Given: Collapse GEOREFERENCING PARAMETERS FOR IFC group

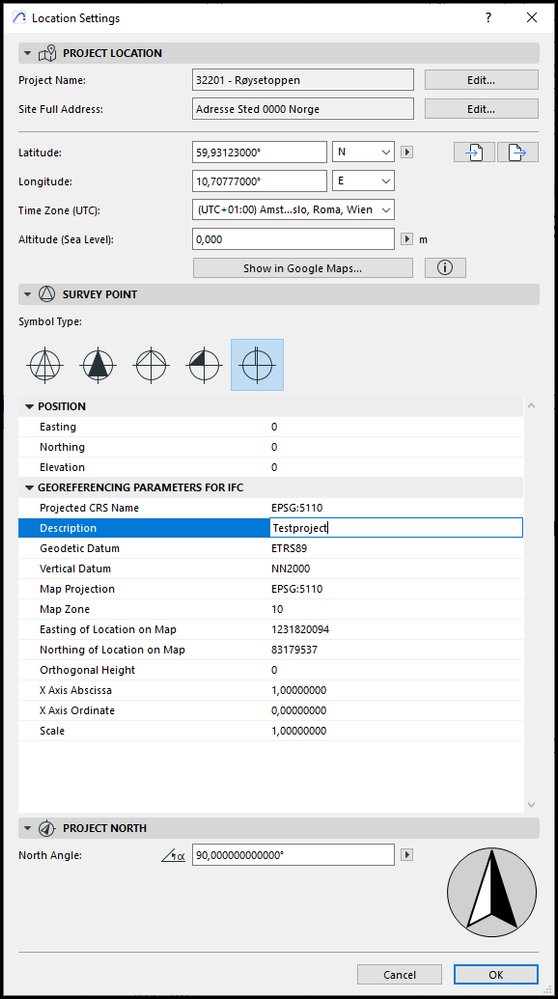Looking at the screenshot, I should (x=29, y=488).
